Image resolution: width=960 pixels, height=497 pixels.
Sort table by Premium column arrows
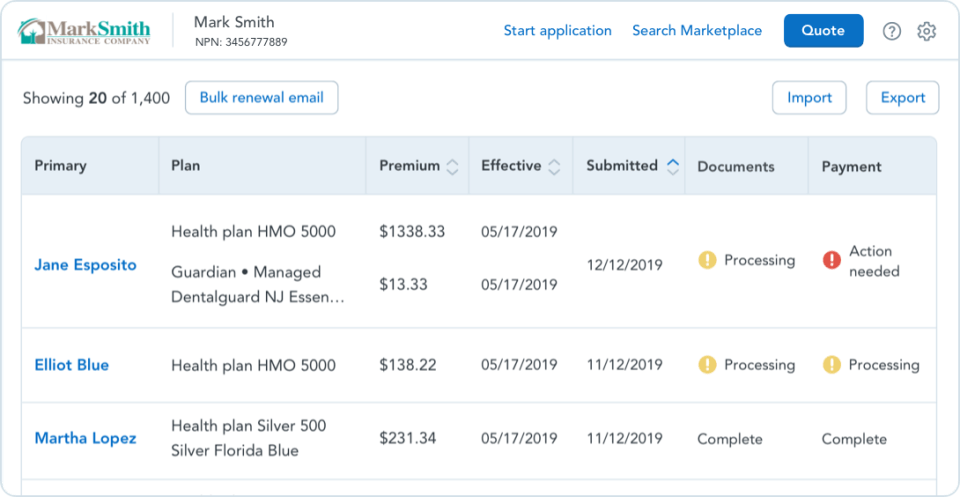(452, 167)
